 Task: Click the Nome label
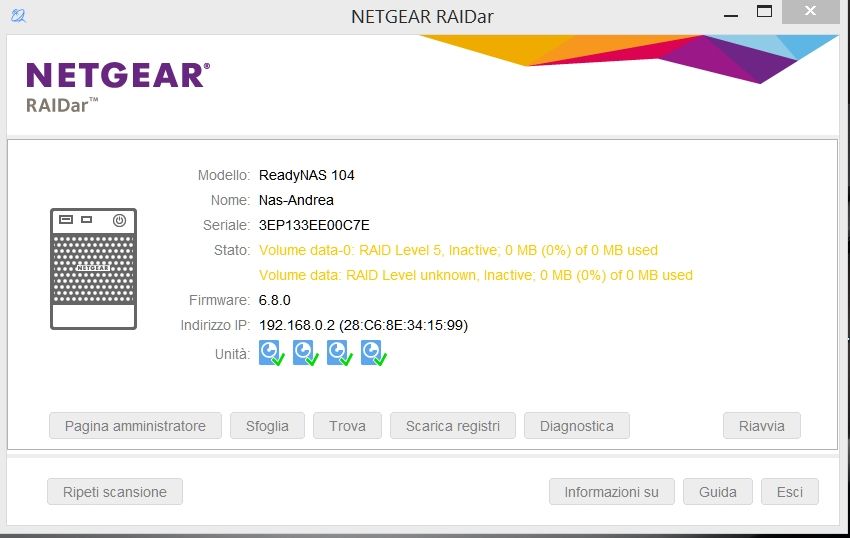pyautogui.click(x=230, y=200)
